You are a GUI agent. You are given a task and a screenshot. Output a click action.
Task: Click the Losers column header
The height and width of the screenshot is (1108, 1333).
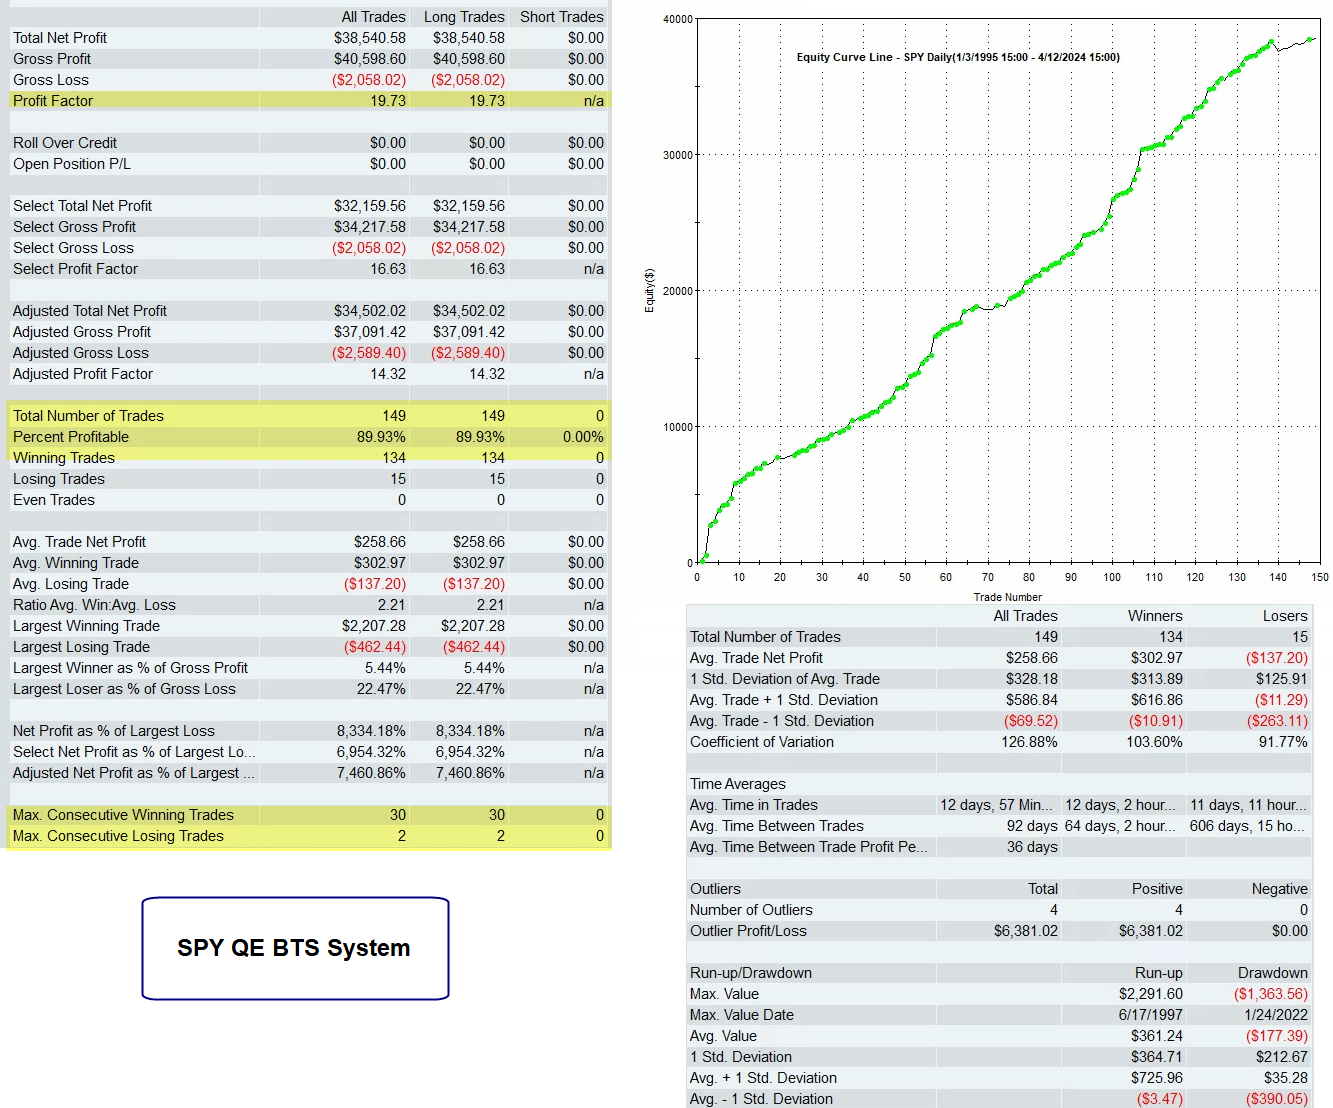pyautogui.click(x=1285, y=616)
